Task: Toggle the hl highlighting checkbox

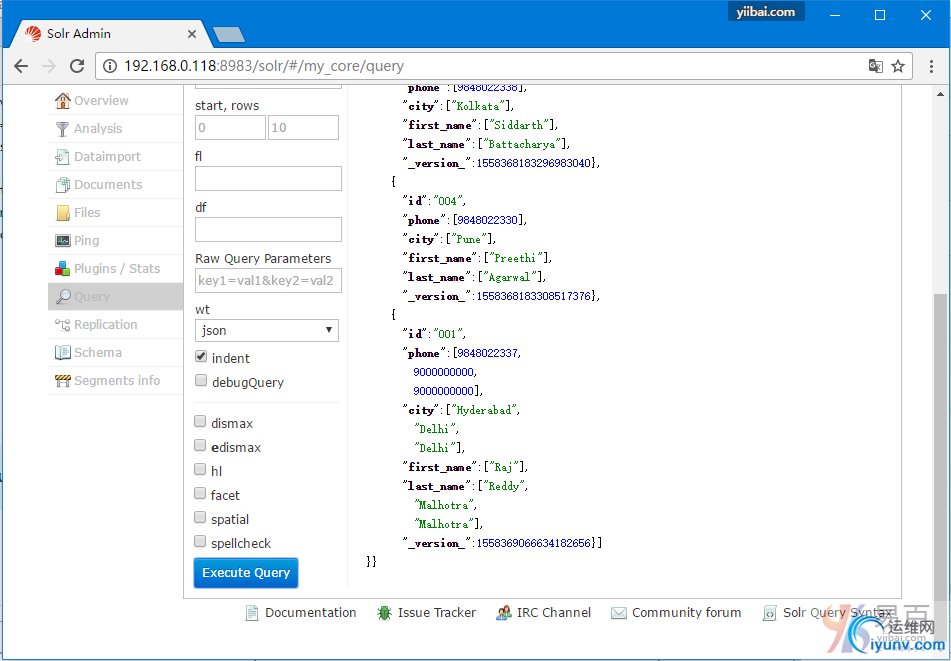Action: (200, 469)
